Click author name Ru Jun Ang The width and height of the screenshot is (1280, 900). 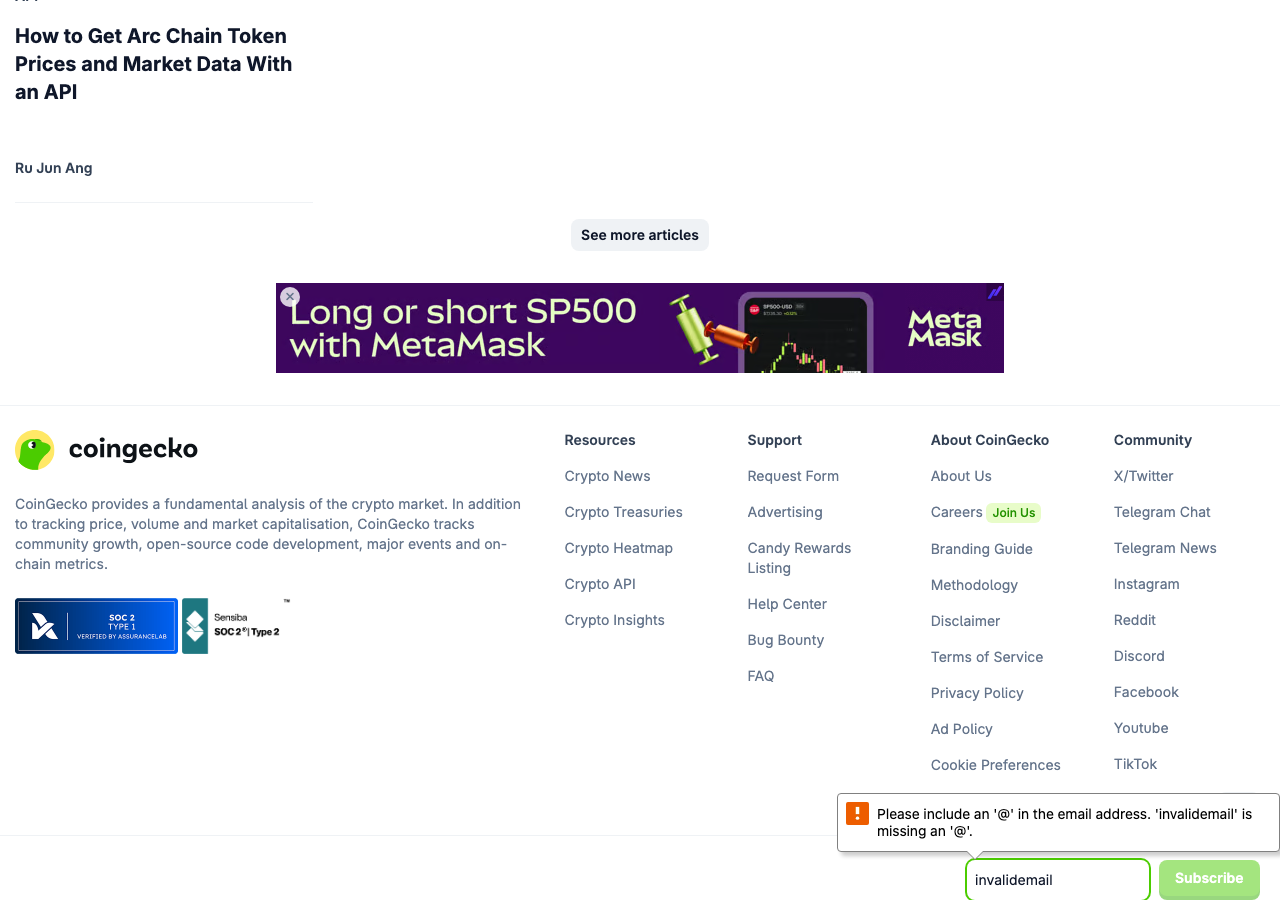(54, 168)
